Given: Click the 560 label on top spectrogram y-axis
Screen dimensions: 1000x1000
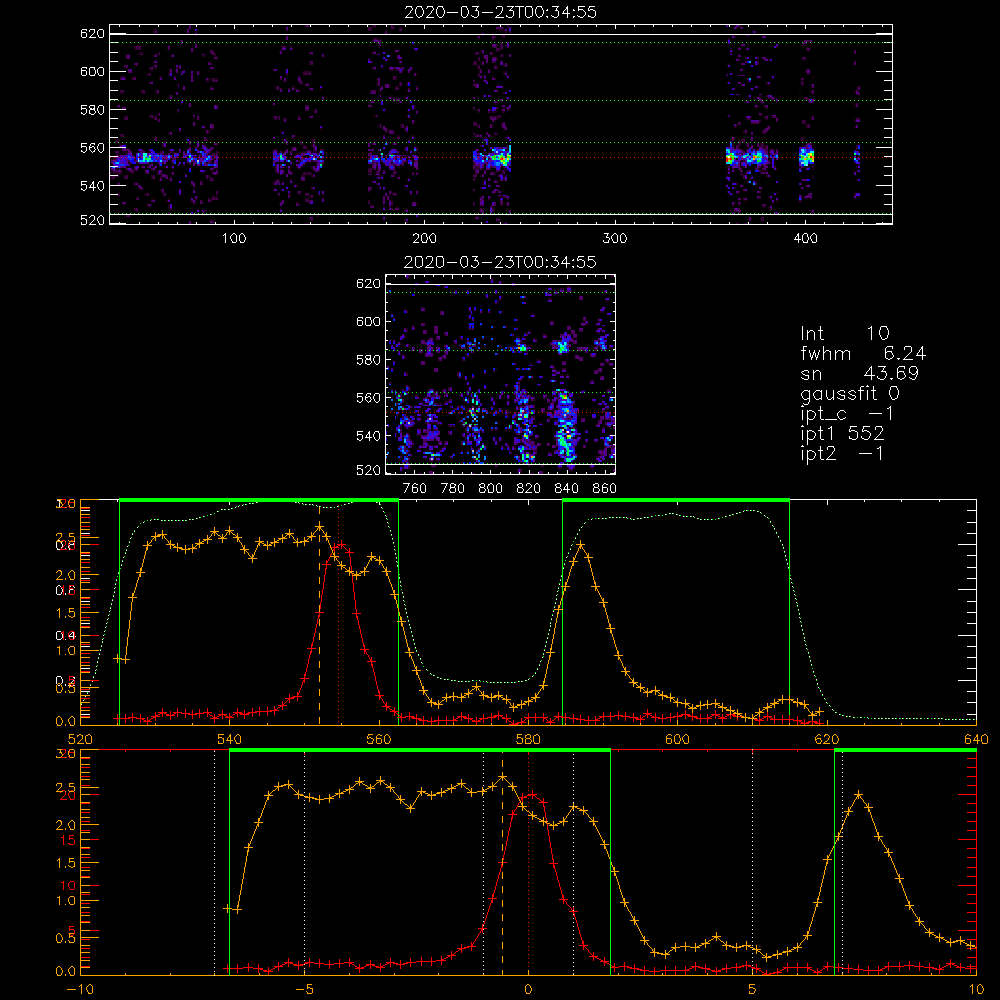Looking at the screenshot, I should [92, 147].
